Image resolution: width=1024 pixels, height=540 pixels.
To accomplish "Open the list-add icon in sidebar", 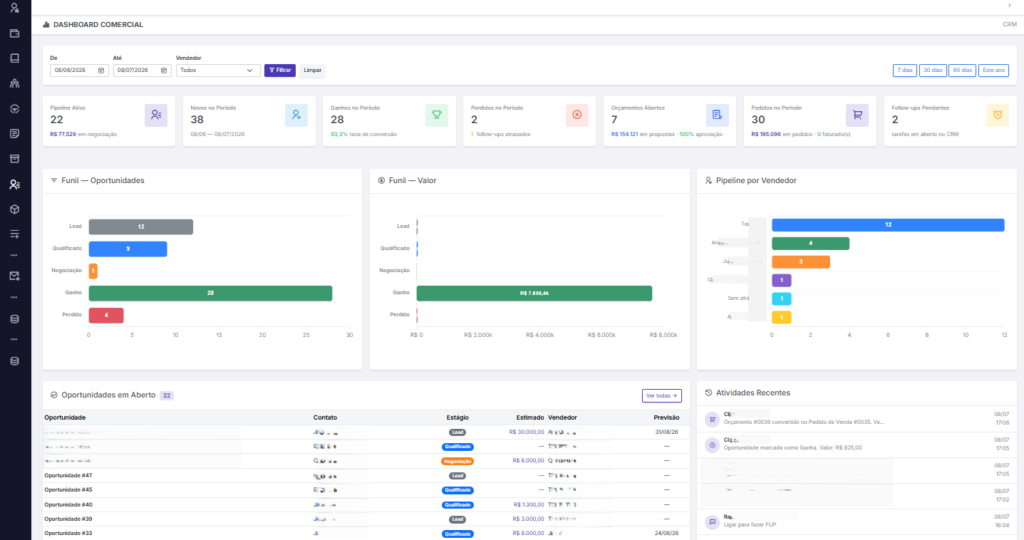I will 14,234.
